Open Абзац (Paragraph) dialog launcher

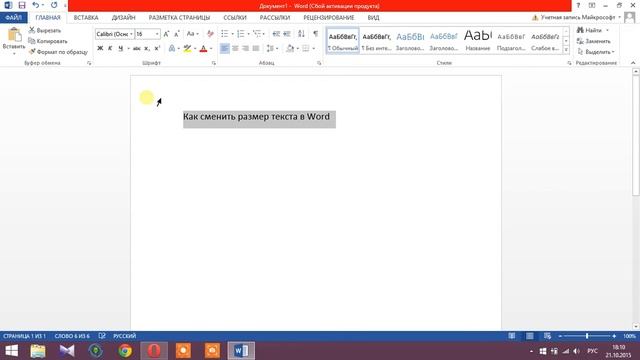click(319, 63)
